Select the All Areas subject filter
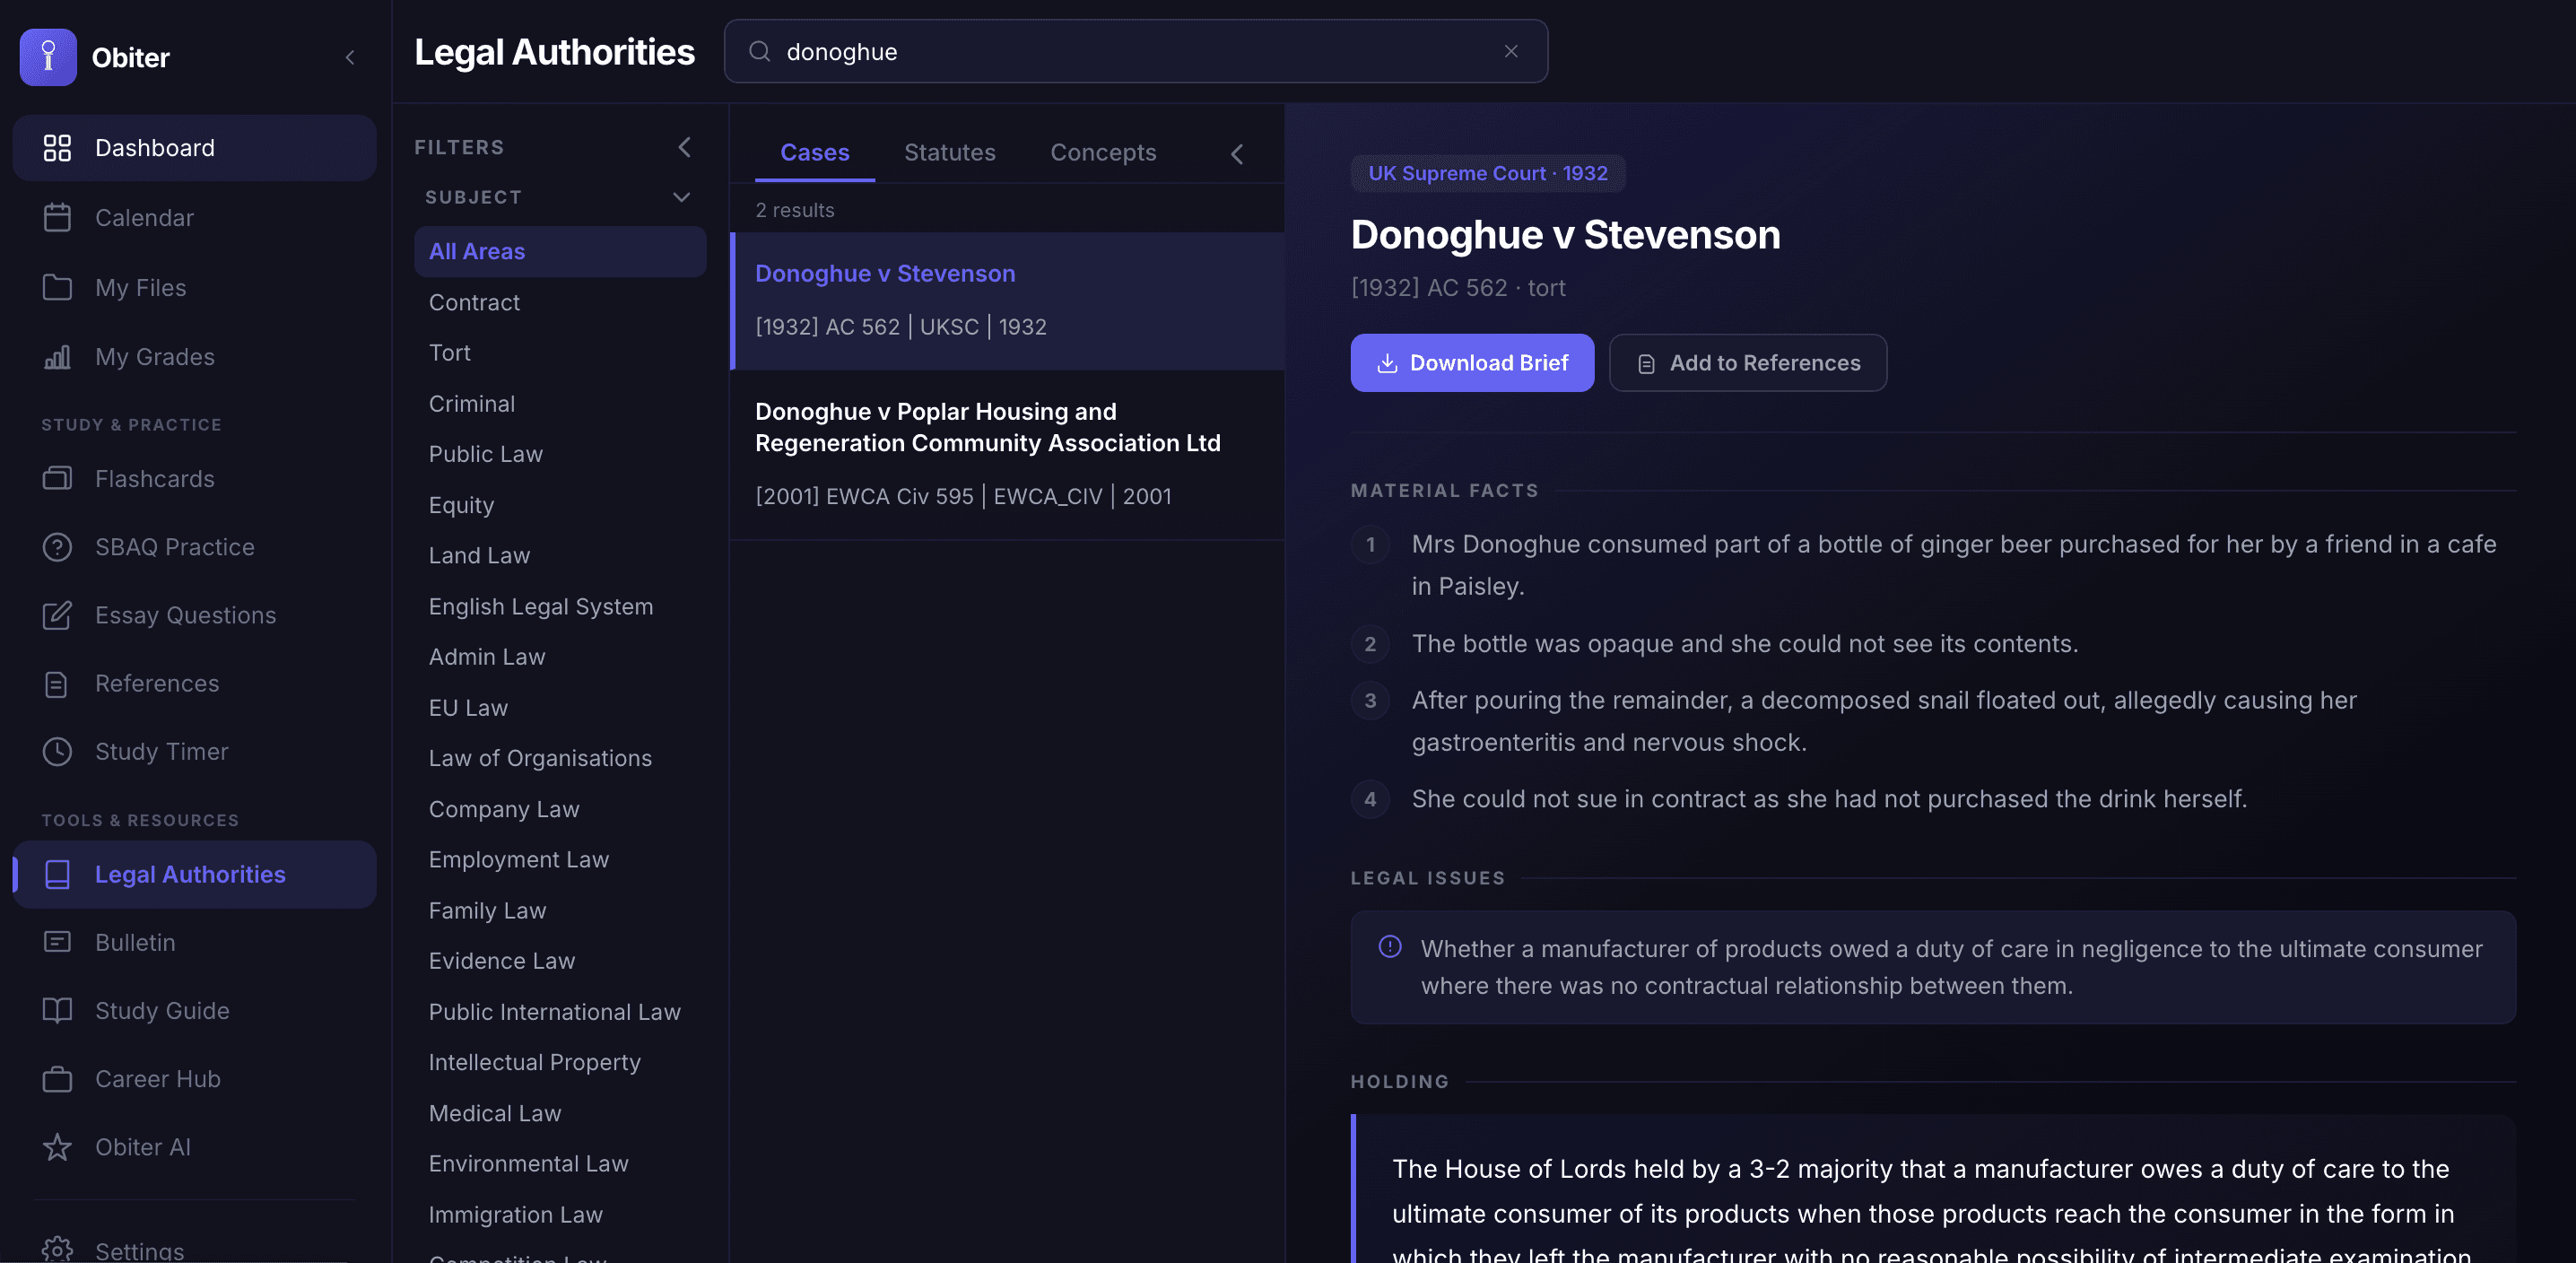The image size is (2576, 1263). [x=560, y=252]
